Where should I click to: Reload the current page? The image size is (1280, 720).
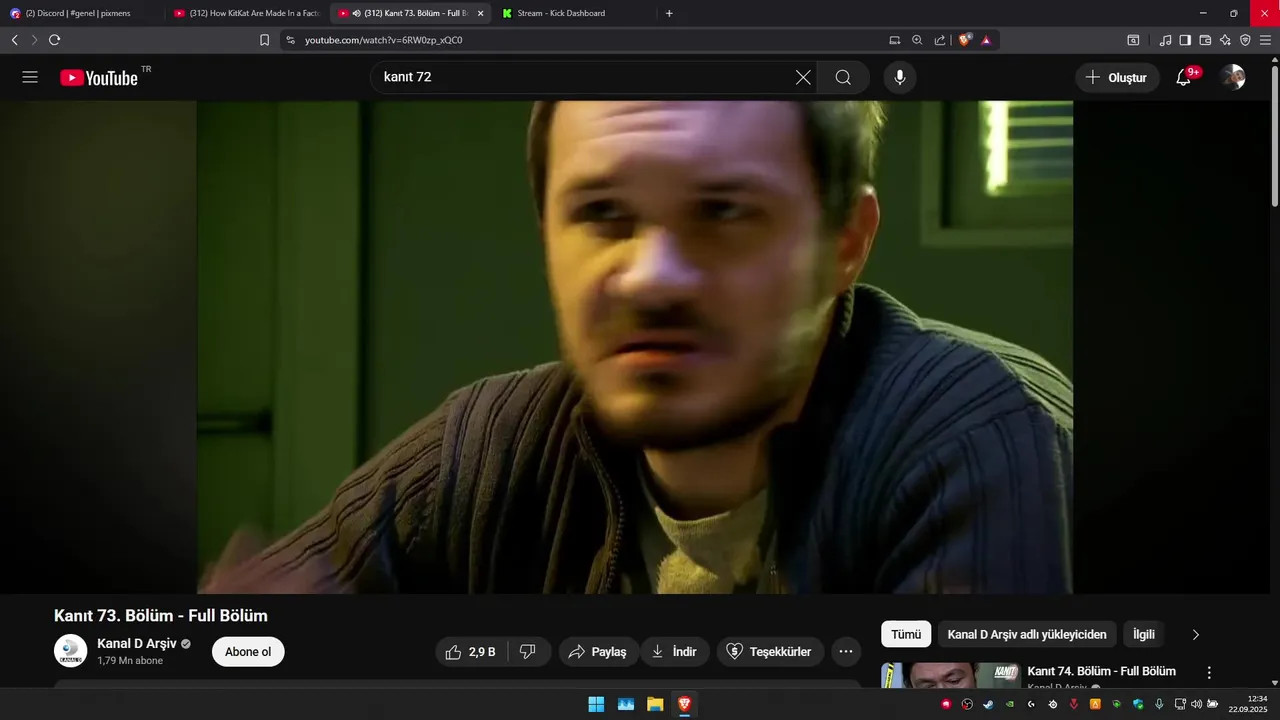pos(54,40)
